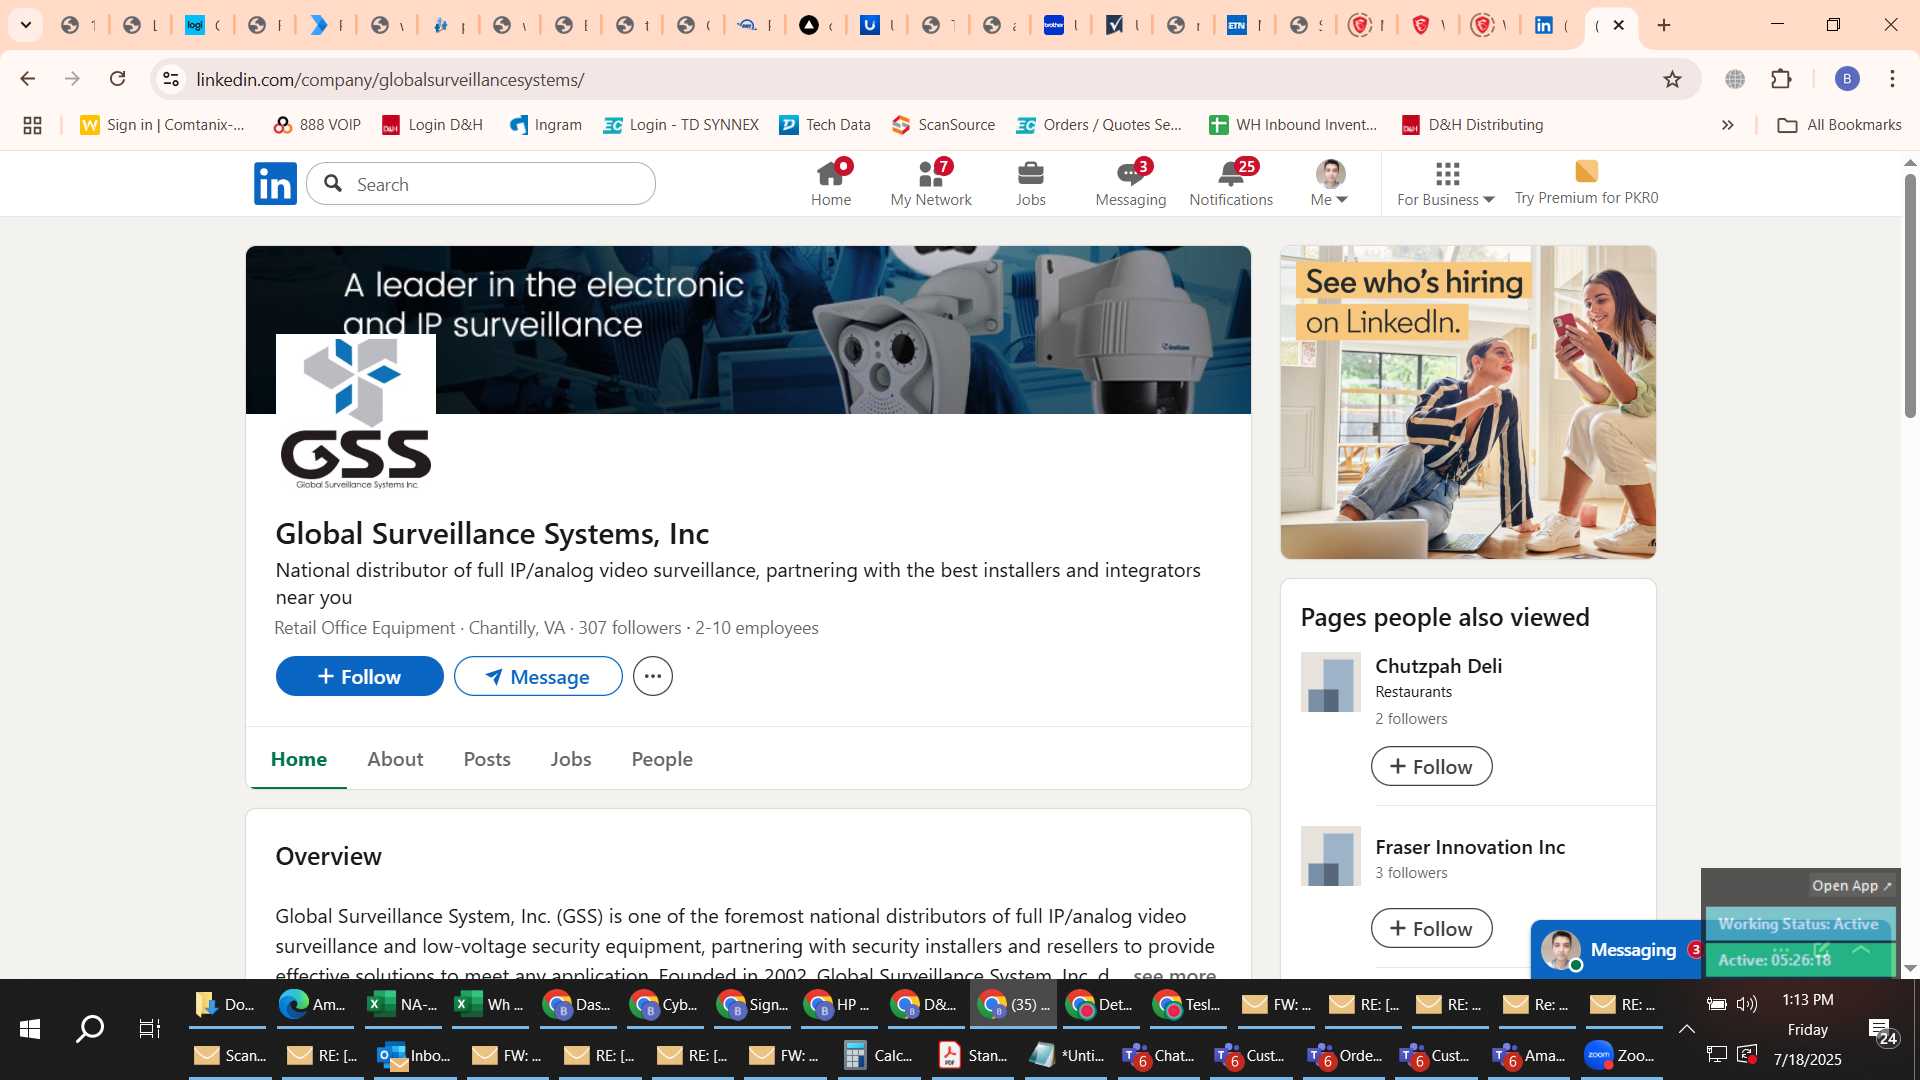This screenshot has width=1920, height=1080.
Task: Open the apps grid bookmark icon
Action: pyautogui.click(x=32, y=125)
